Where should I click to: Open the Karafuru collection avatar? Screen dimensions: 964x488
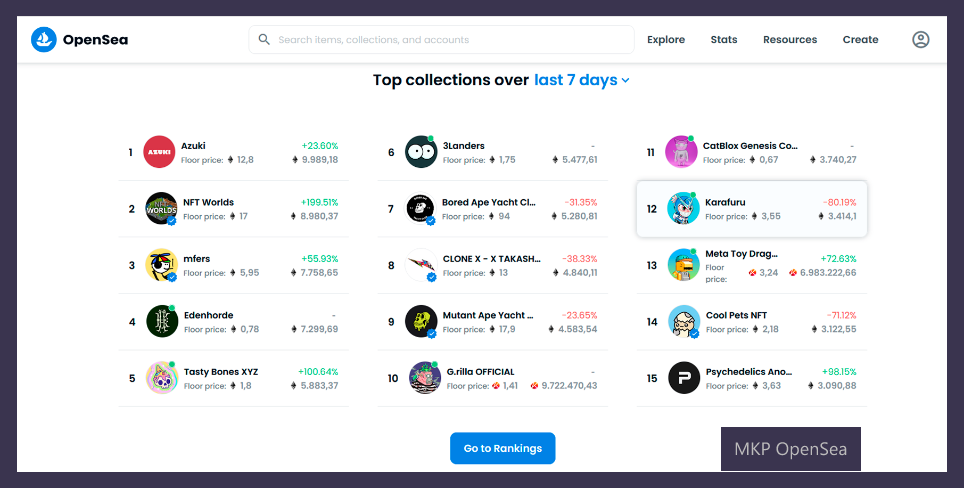pos(683,208)
